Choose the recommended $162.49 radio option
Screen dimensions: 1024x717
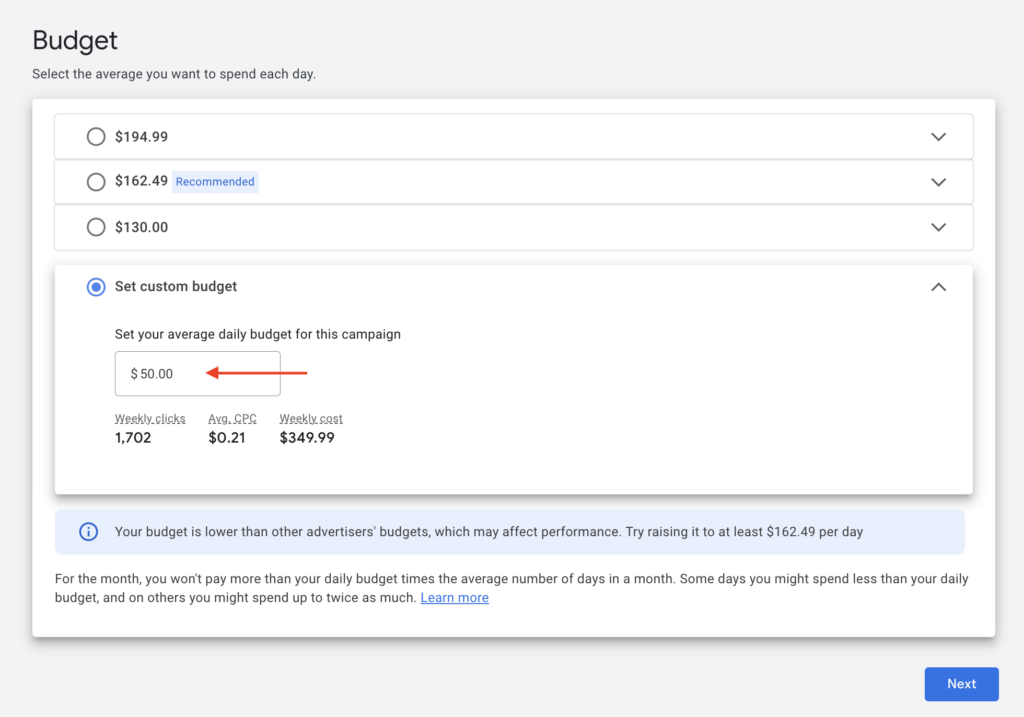96,182
